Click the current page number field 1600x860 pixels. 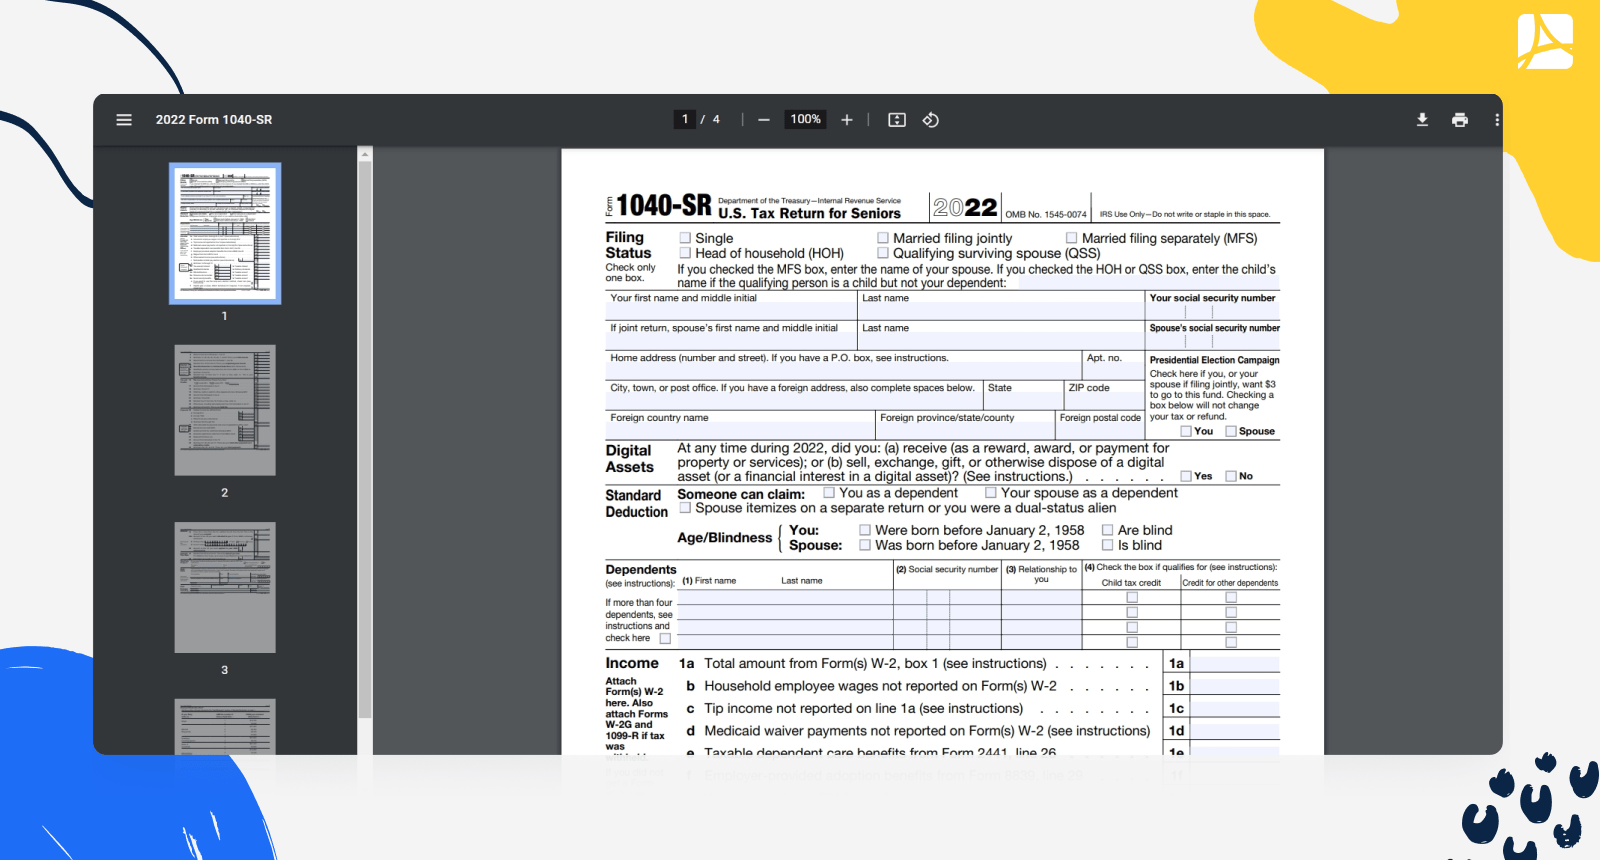pos(685,119)
